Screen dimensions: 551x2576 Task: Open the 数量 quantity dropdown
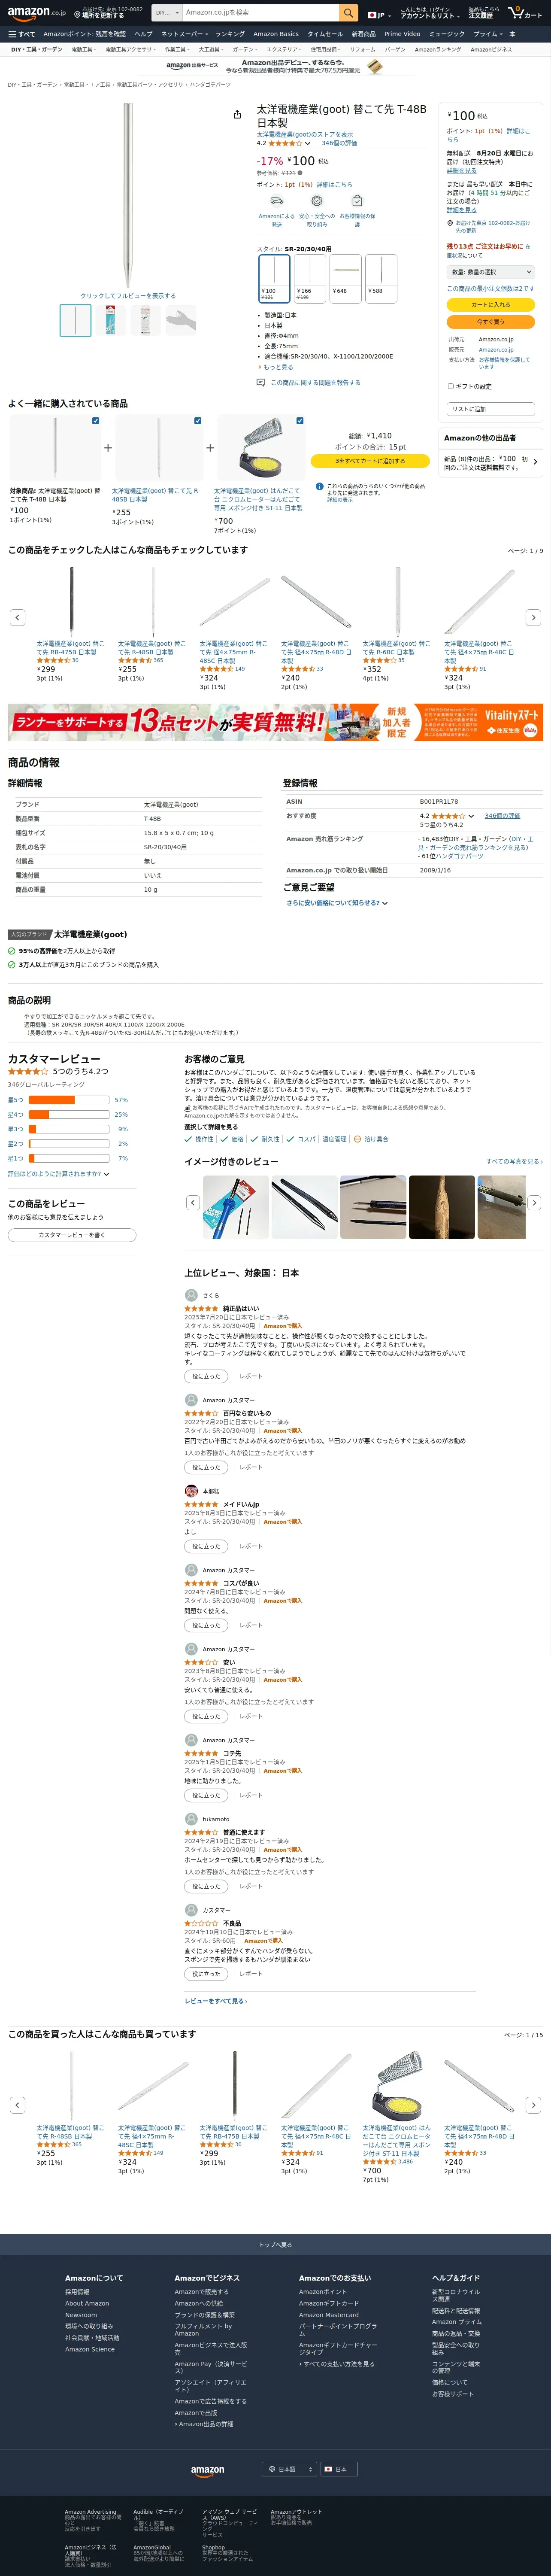tap(490, 272)
